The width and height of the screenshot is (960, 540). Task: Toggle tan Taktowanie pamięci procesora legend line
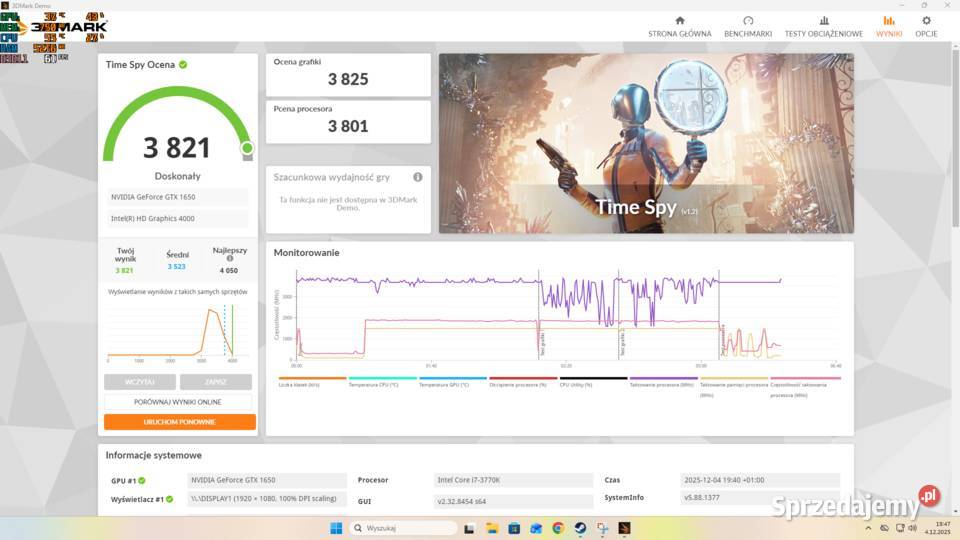(x=734, y=378)
